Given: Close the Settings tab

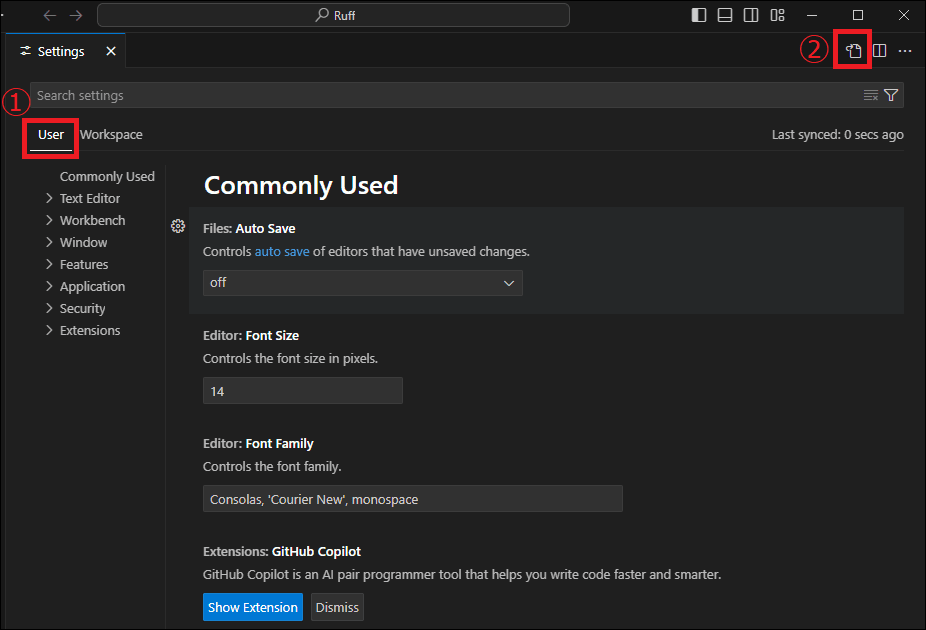Looking at the screenshot, I should tap(110, 51).
